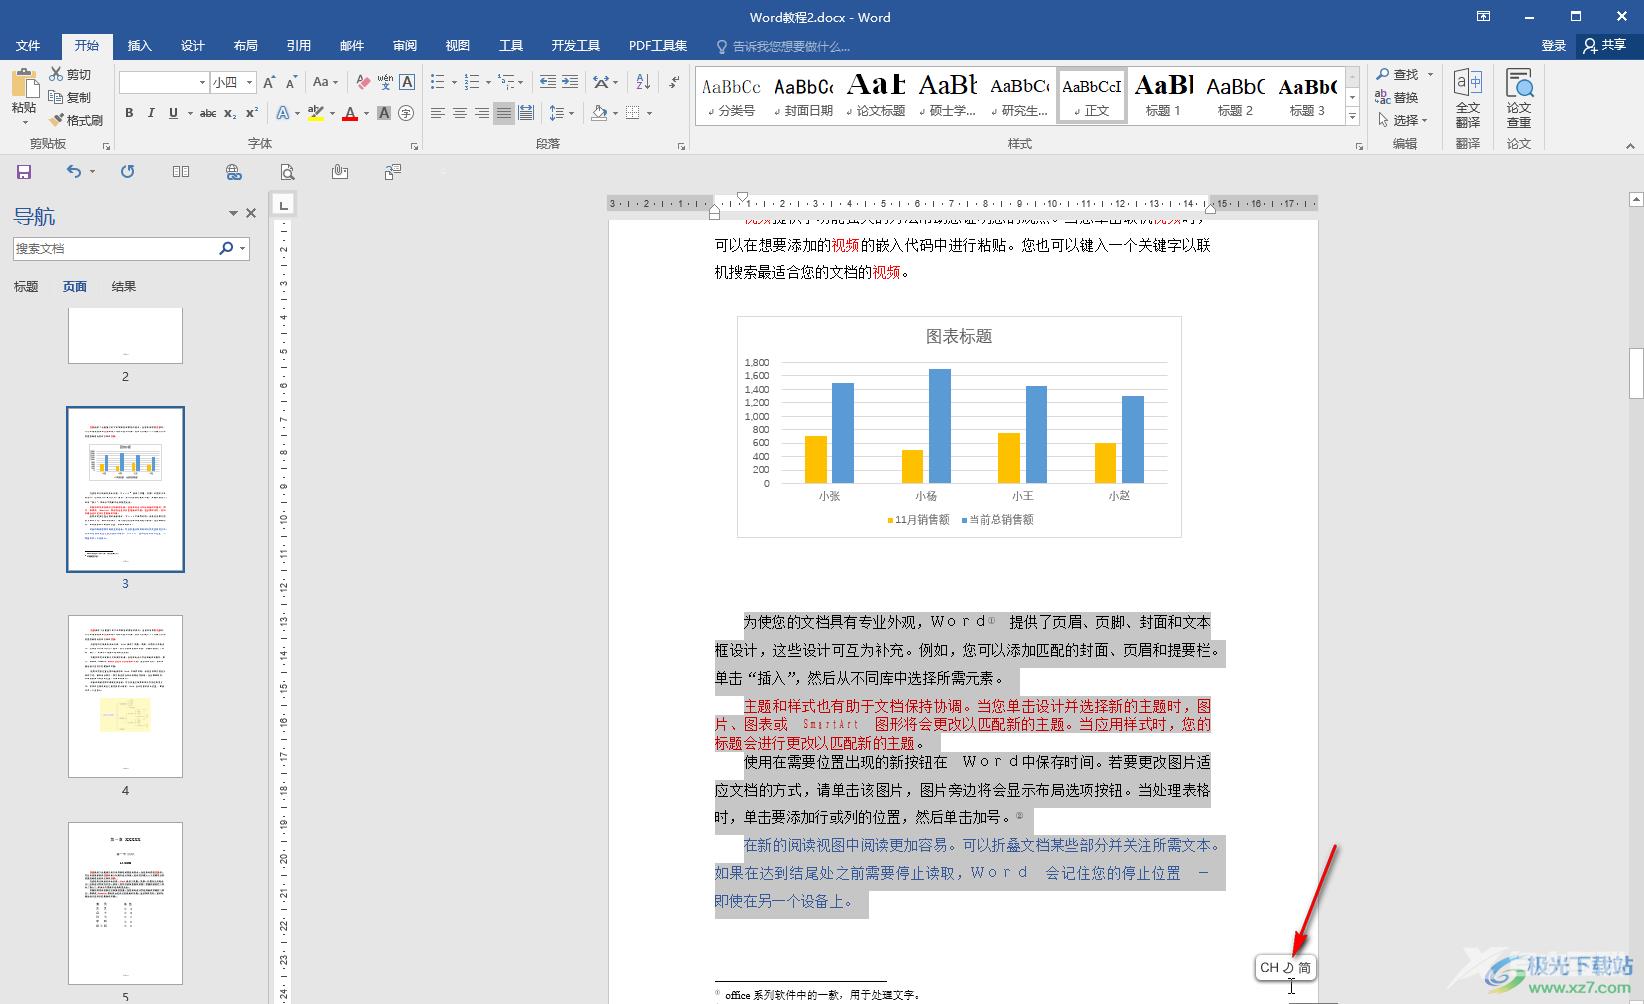
Task: Click the yellow highlight color button
Action: point(316,113)
